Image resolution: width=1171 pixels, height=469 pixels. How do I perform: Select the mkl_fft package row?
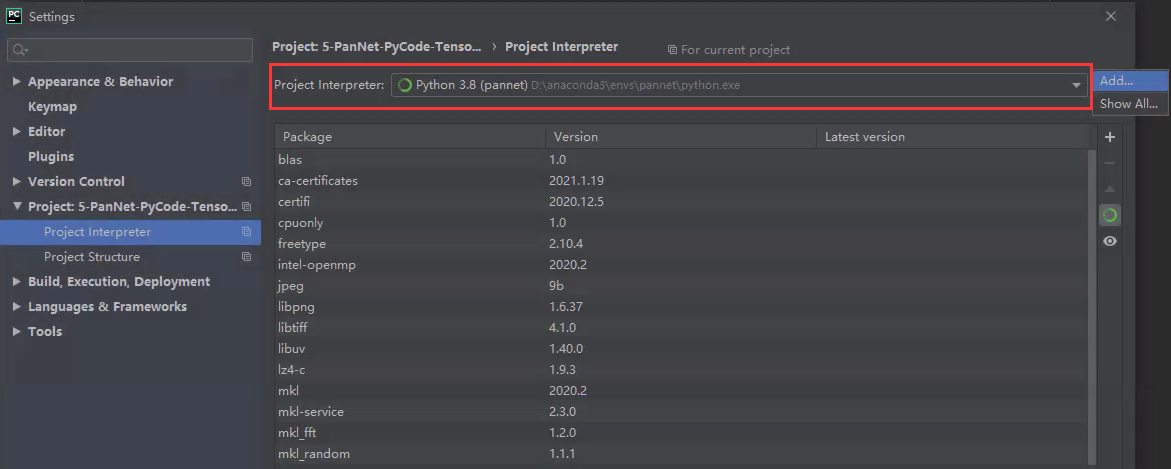[x=683, y=432]
